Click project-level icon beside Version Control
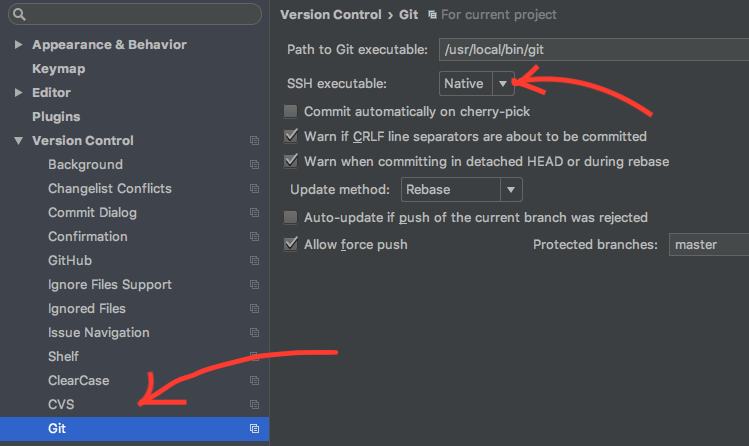This screenshot has height=446, width=749. [x=254, y=141]
